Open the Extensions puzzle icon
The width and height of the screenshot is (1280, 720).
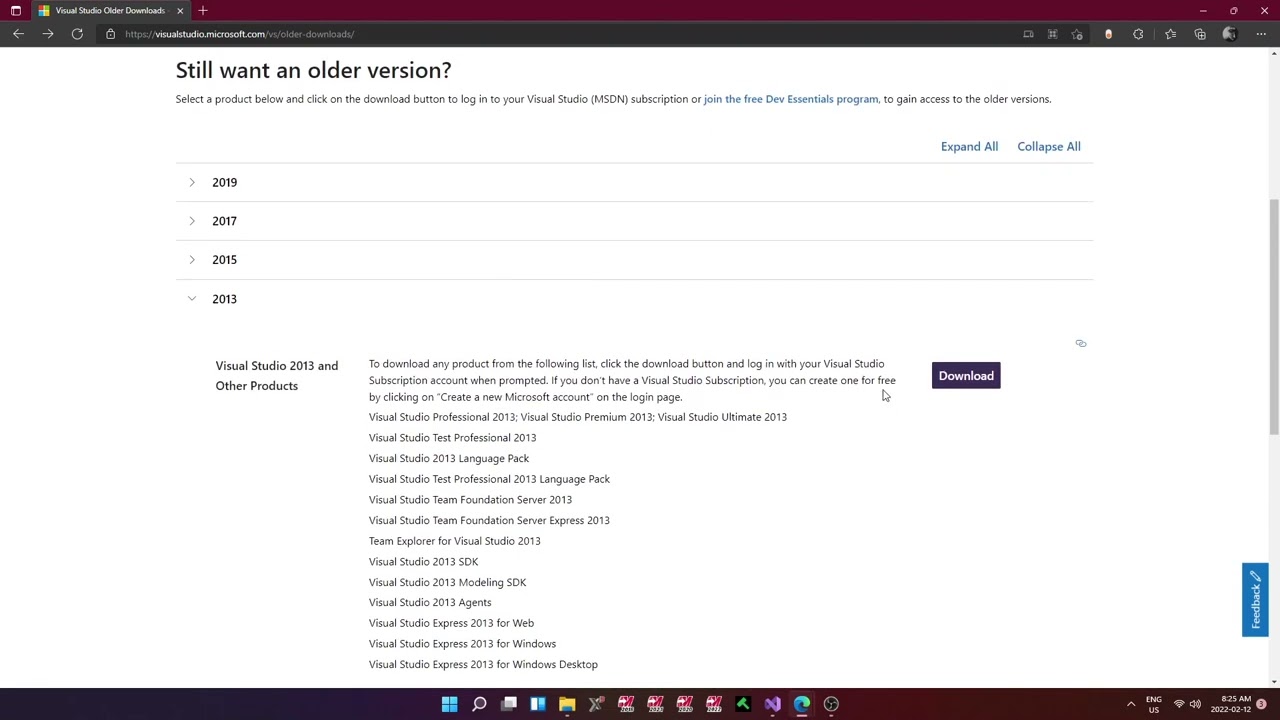[1138, 34]
